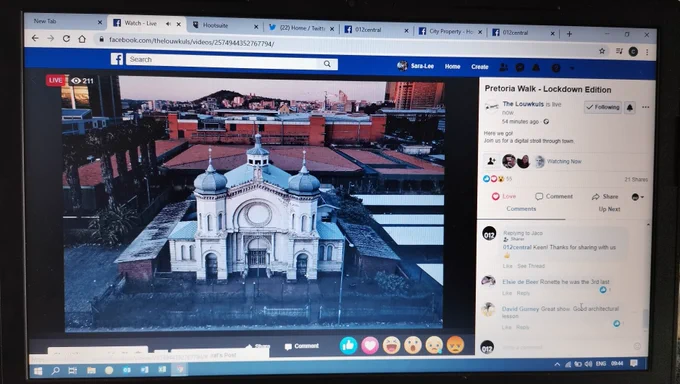The image size is (680, 384).
Task: Open The Louwkuls page link
Action: point(523,104)
